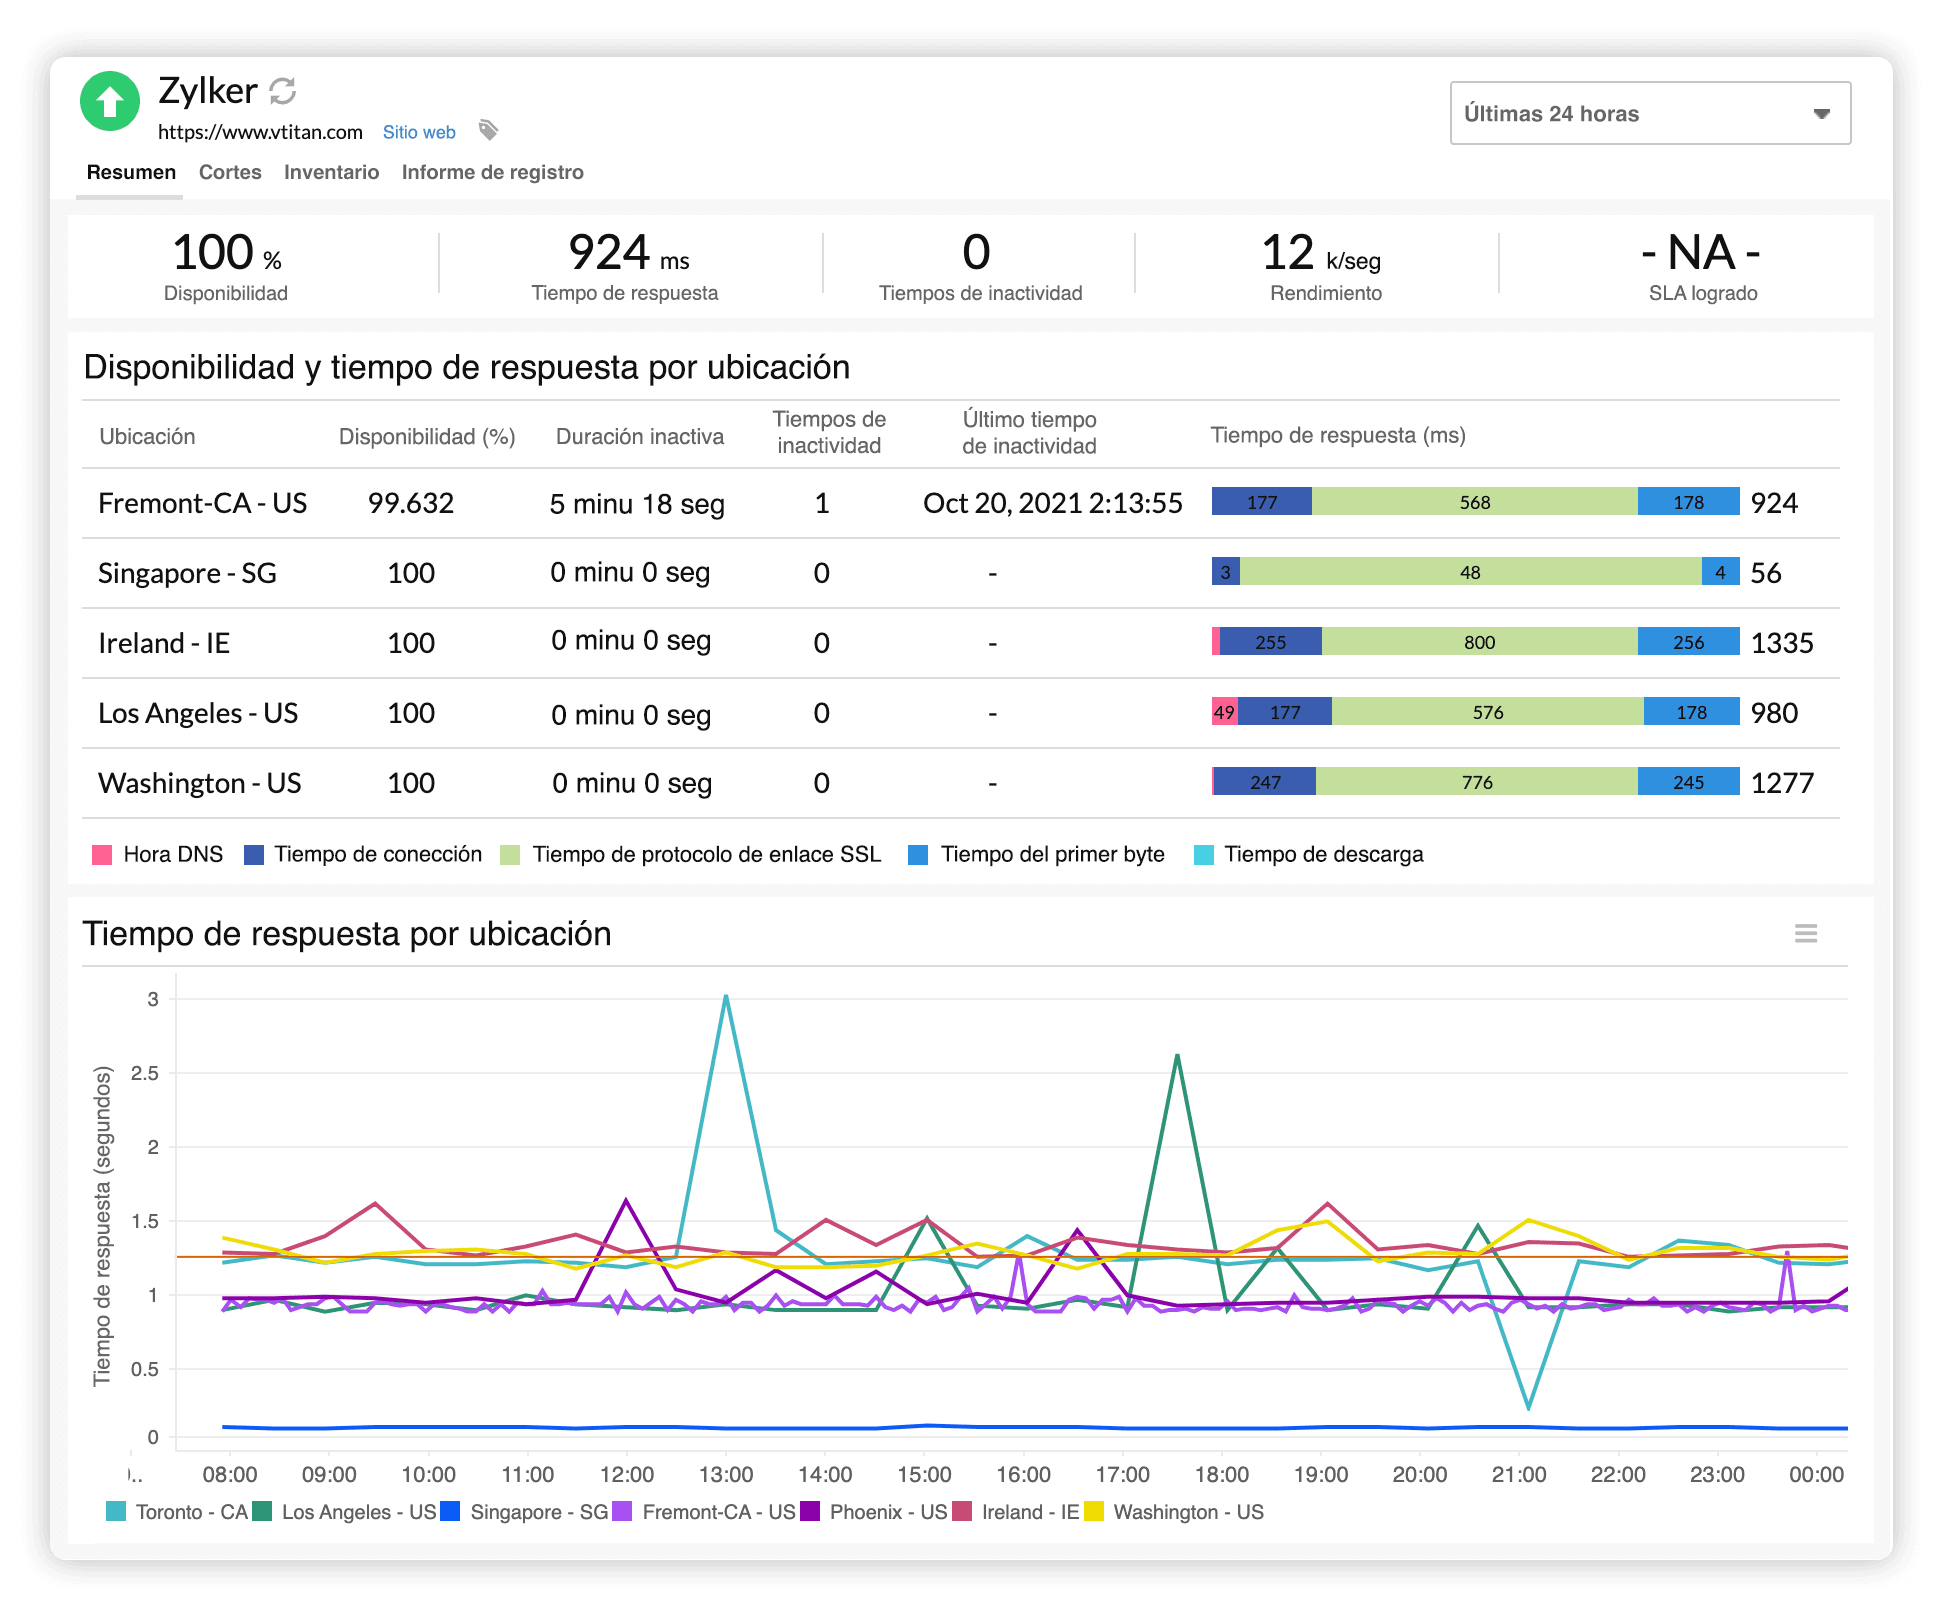The width and height of the screenshot is (1940, 1607).
Task: Click Fremont's 99.632 availability value
Action: (411, 503)
